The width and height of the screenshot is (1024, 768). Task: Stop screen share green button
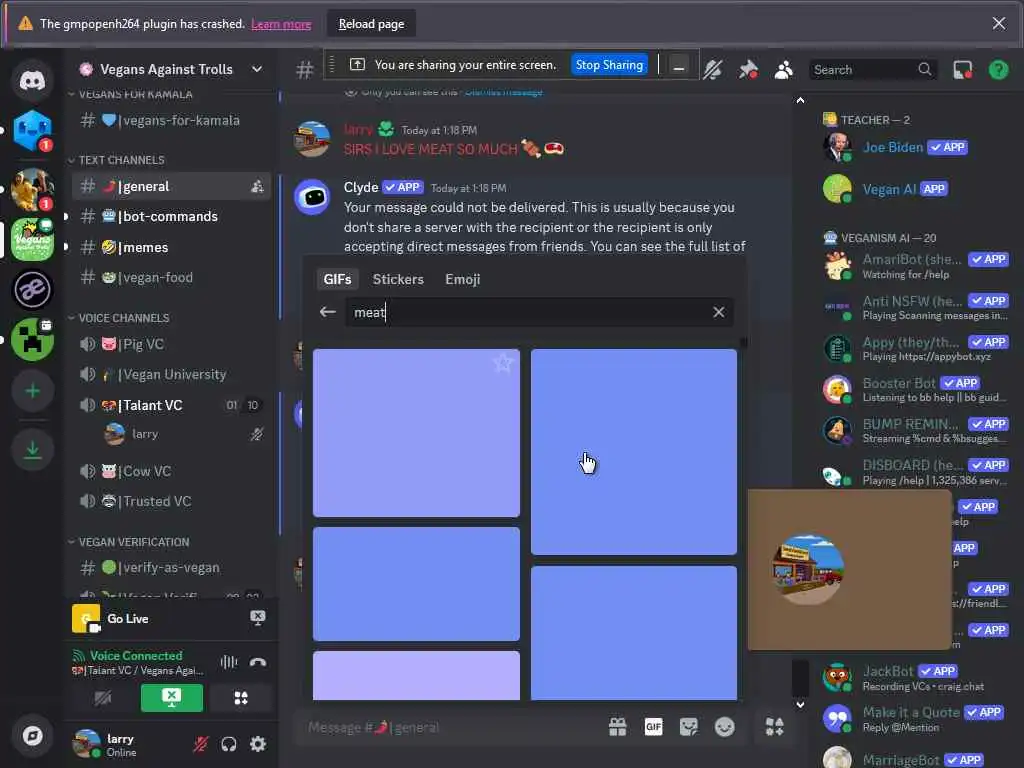[172, 698]
